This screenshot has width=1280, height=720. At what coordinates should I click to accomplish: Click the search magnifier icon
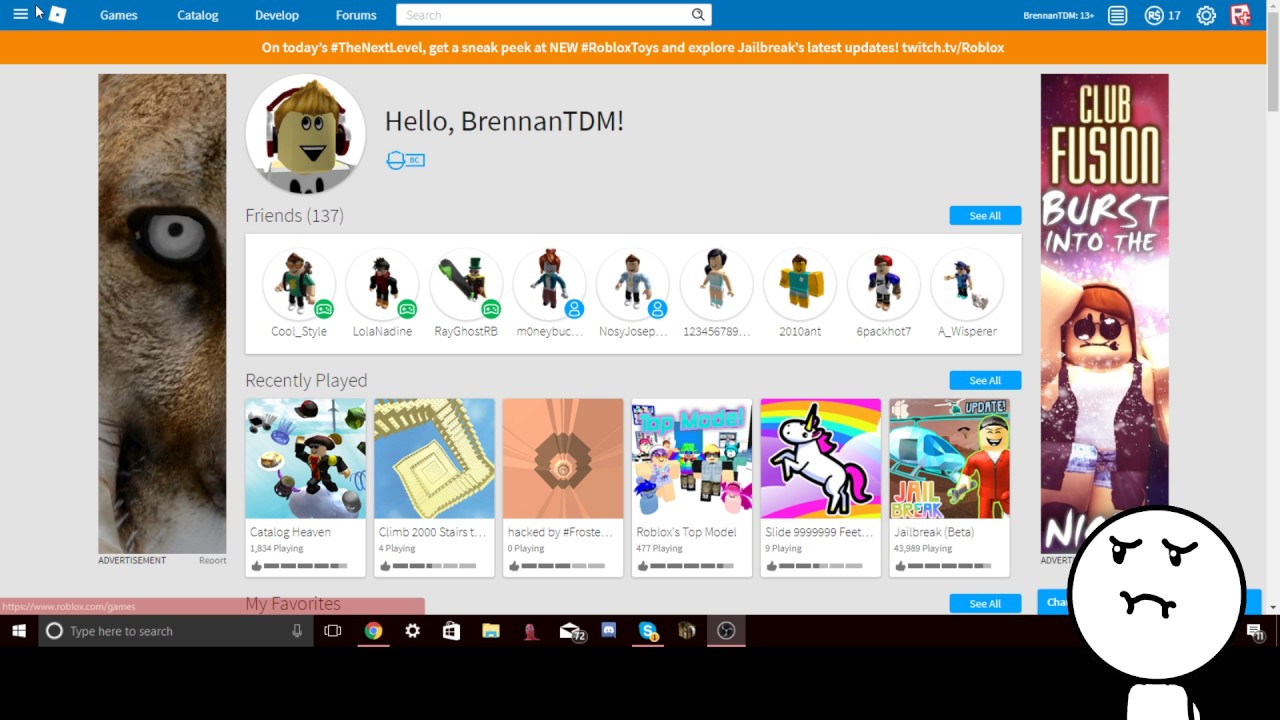698,15
